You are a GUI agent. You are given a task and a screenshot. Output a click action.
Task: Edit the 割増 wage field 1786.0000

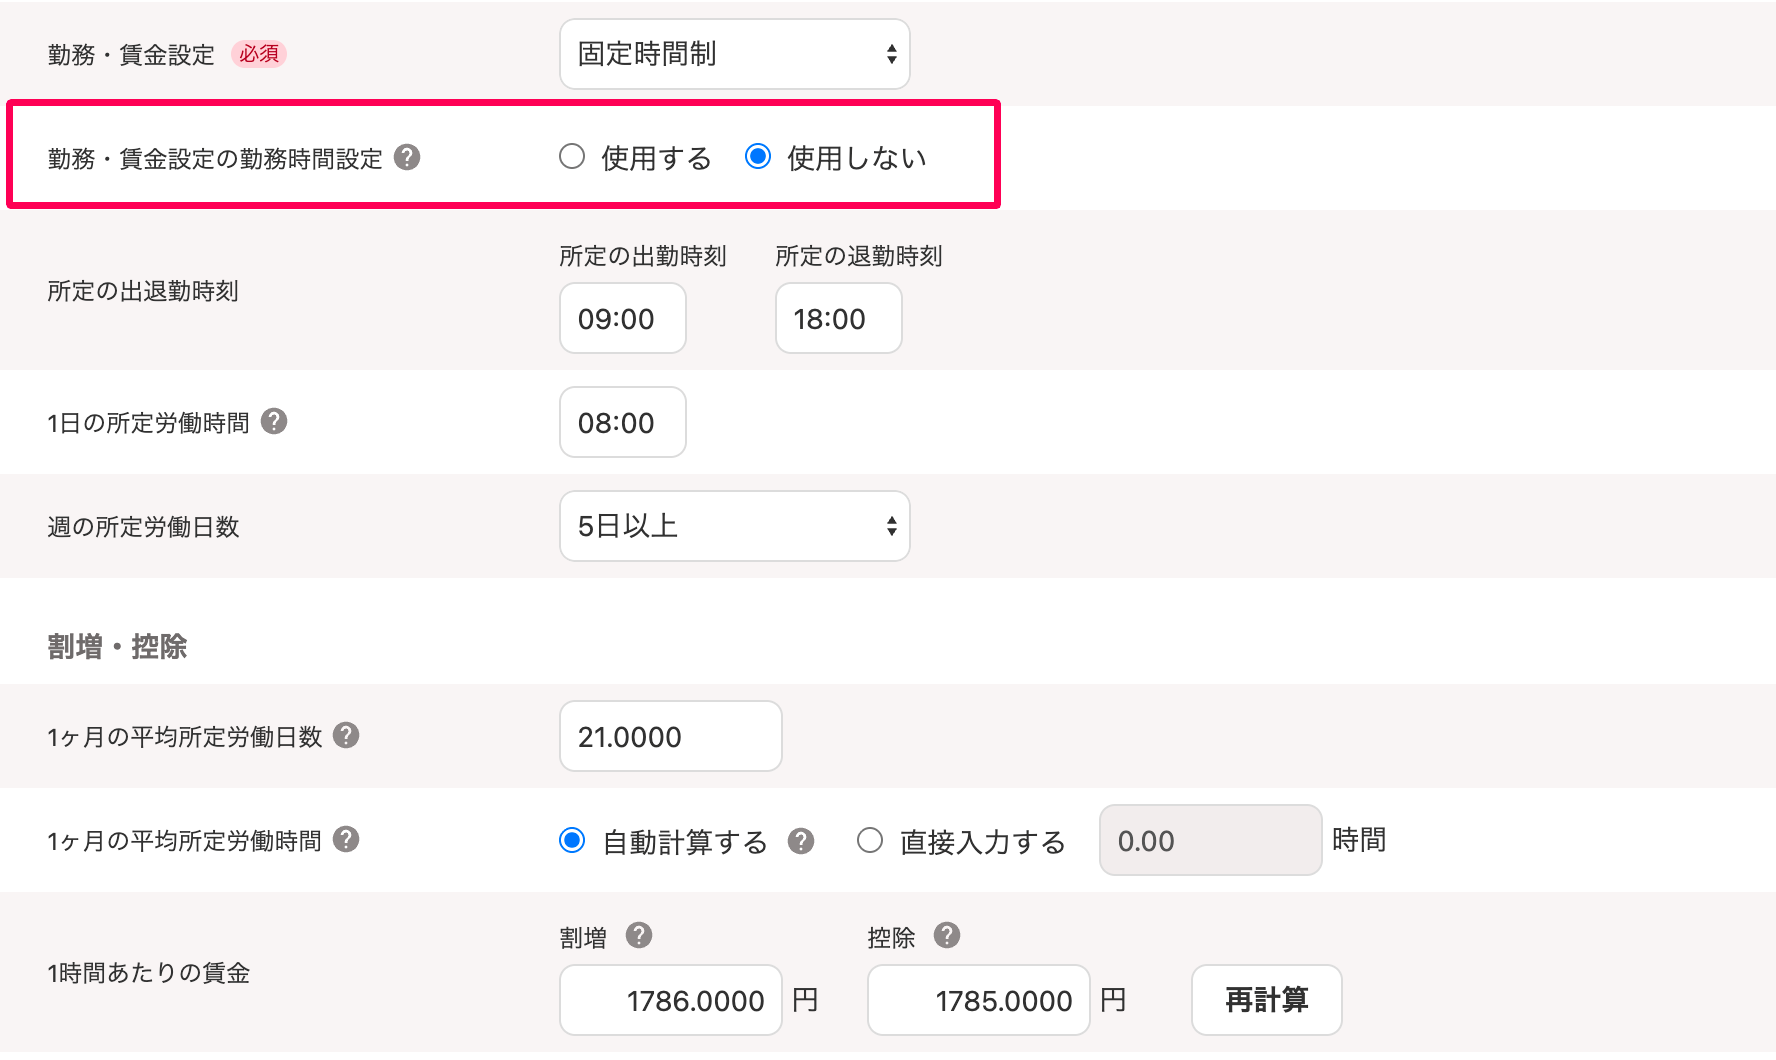point(671,1000)
